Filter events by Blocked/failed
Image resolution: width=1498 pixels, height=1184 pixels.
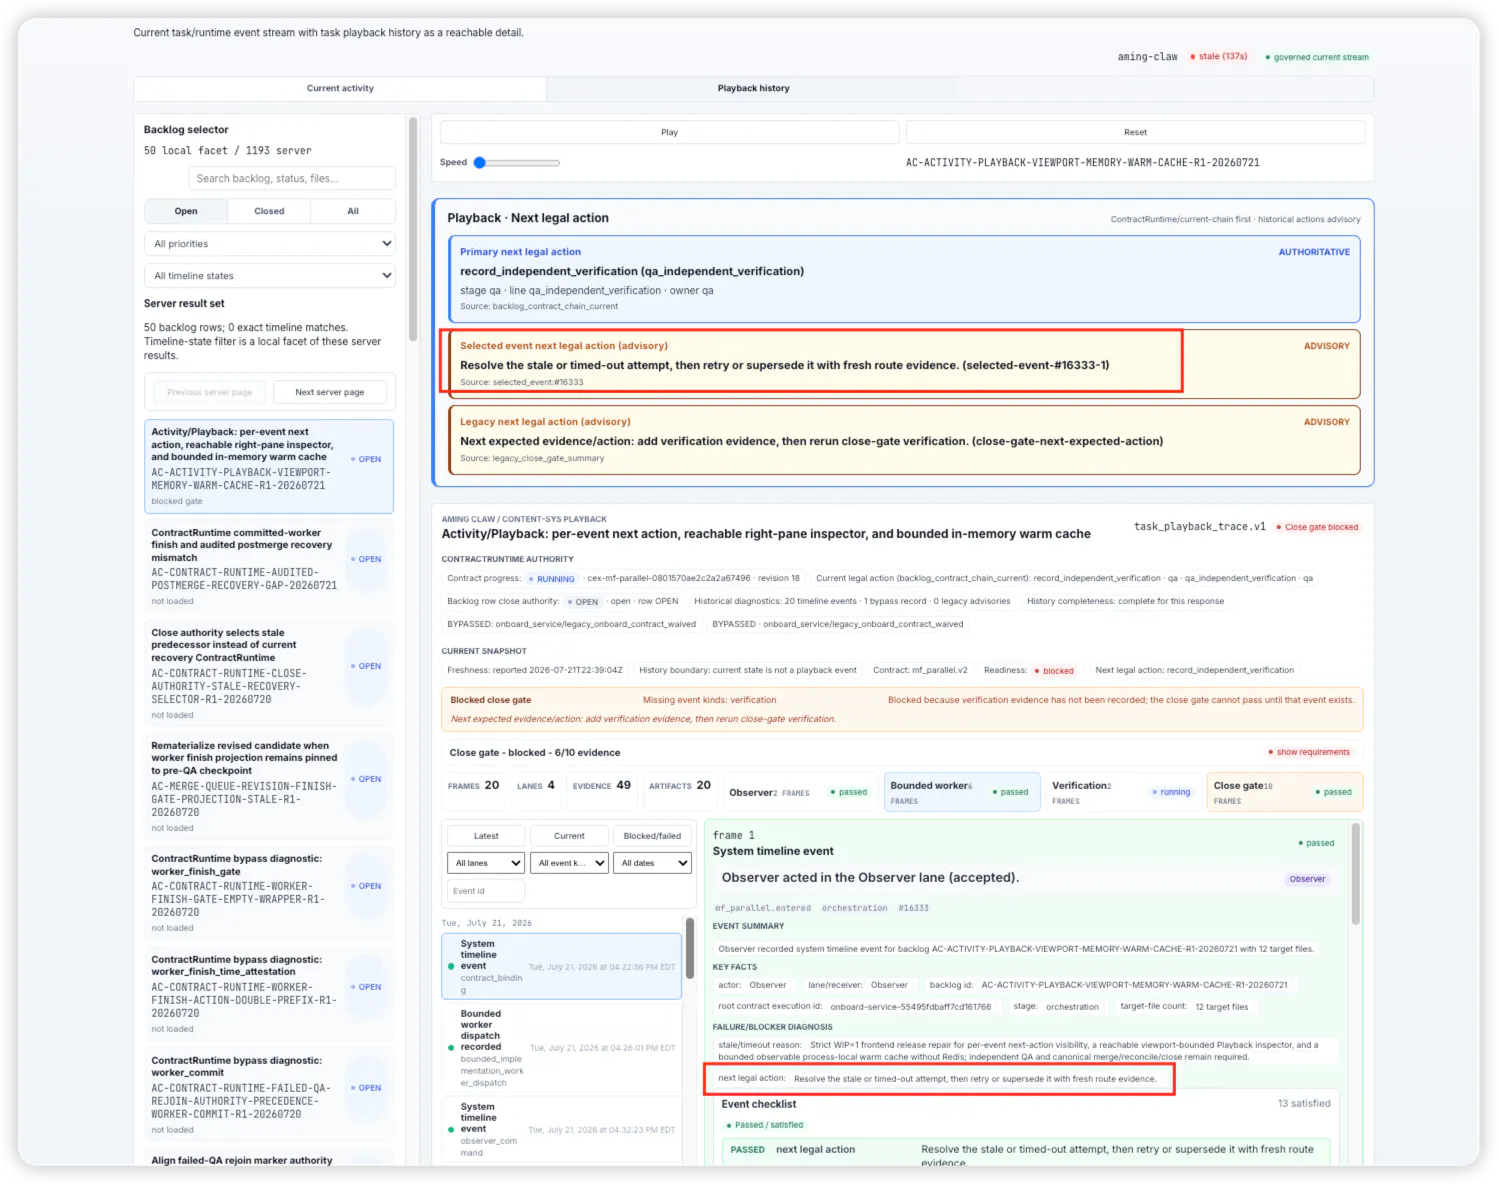tap(652, 836)
